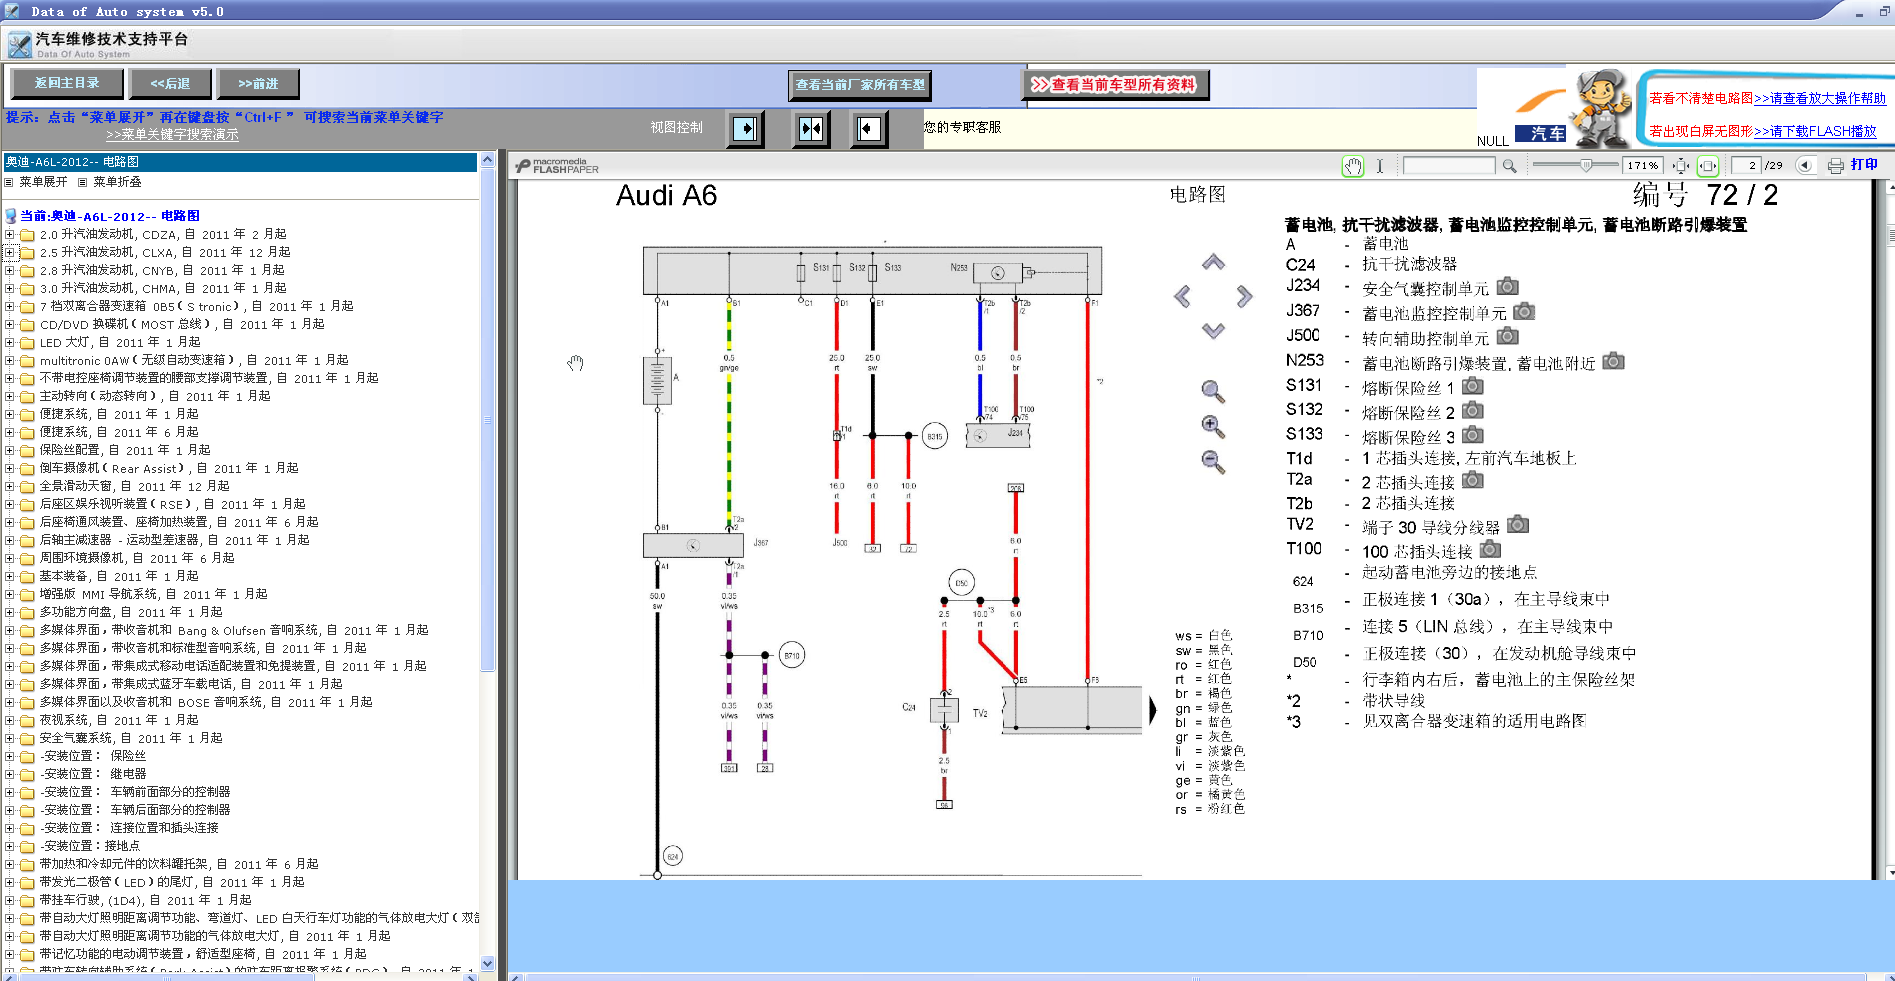Open the camera photo for T100 100芯插头连接
Screen dimensions: 1895x981
(x=1490, y=549)
